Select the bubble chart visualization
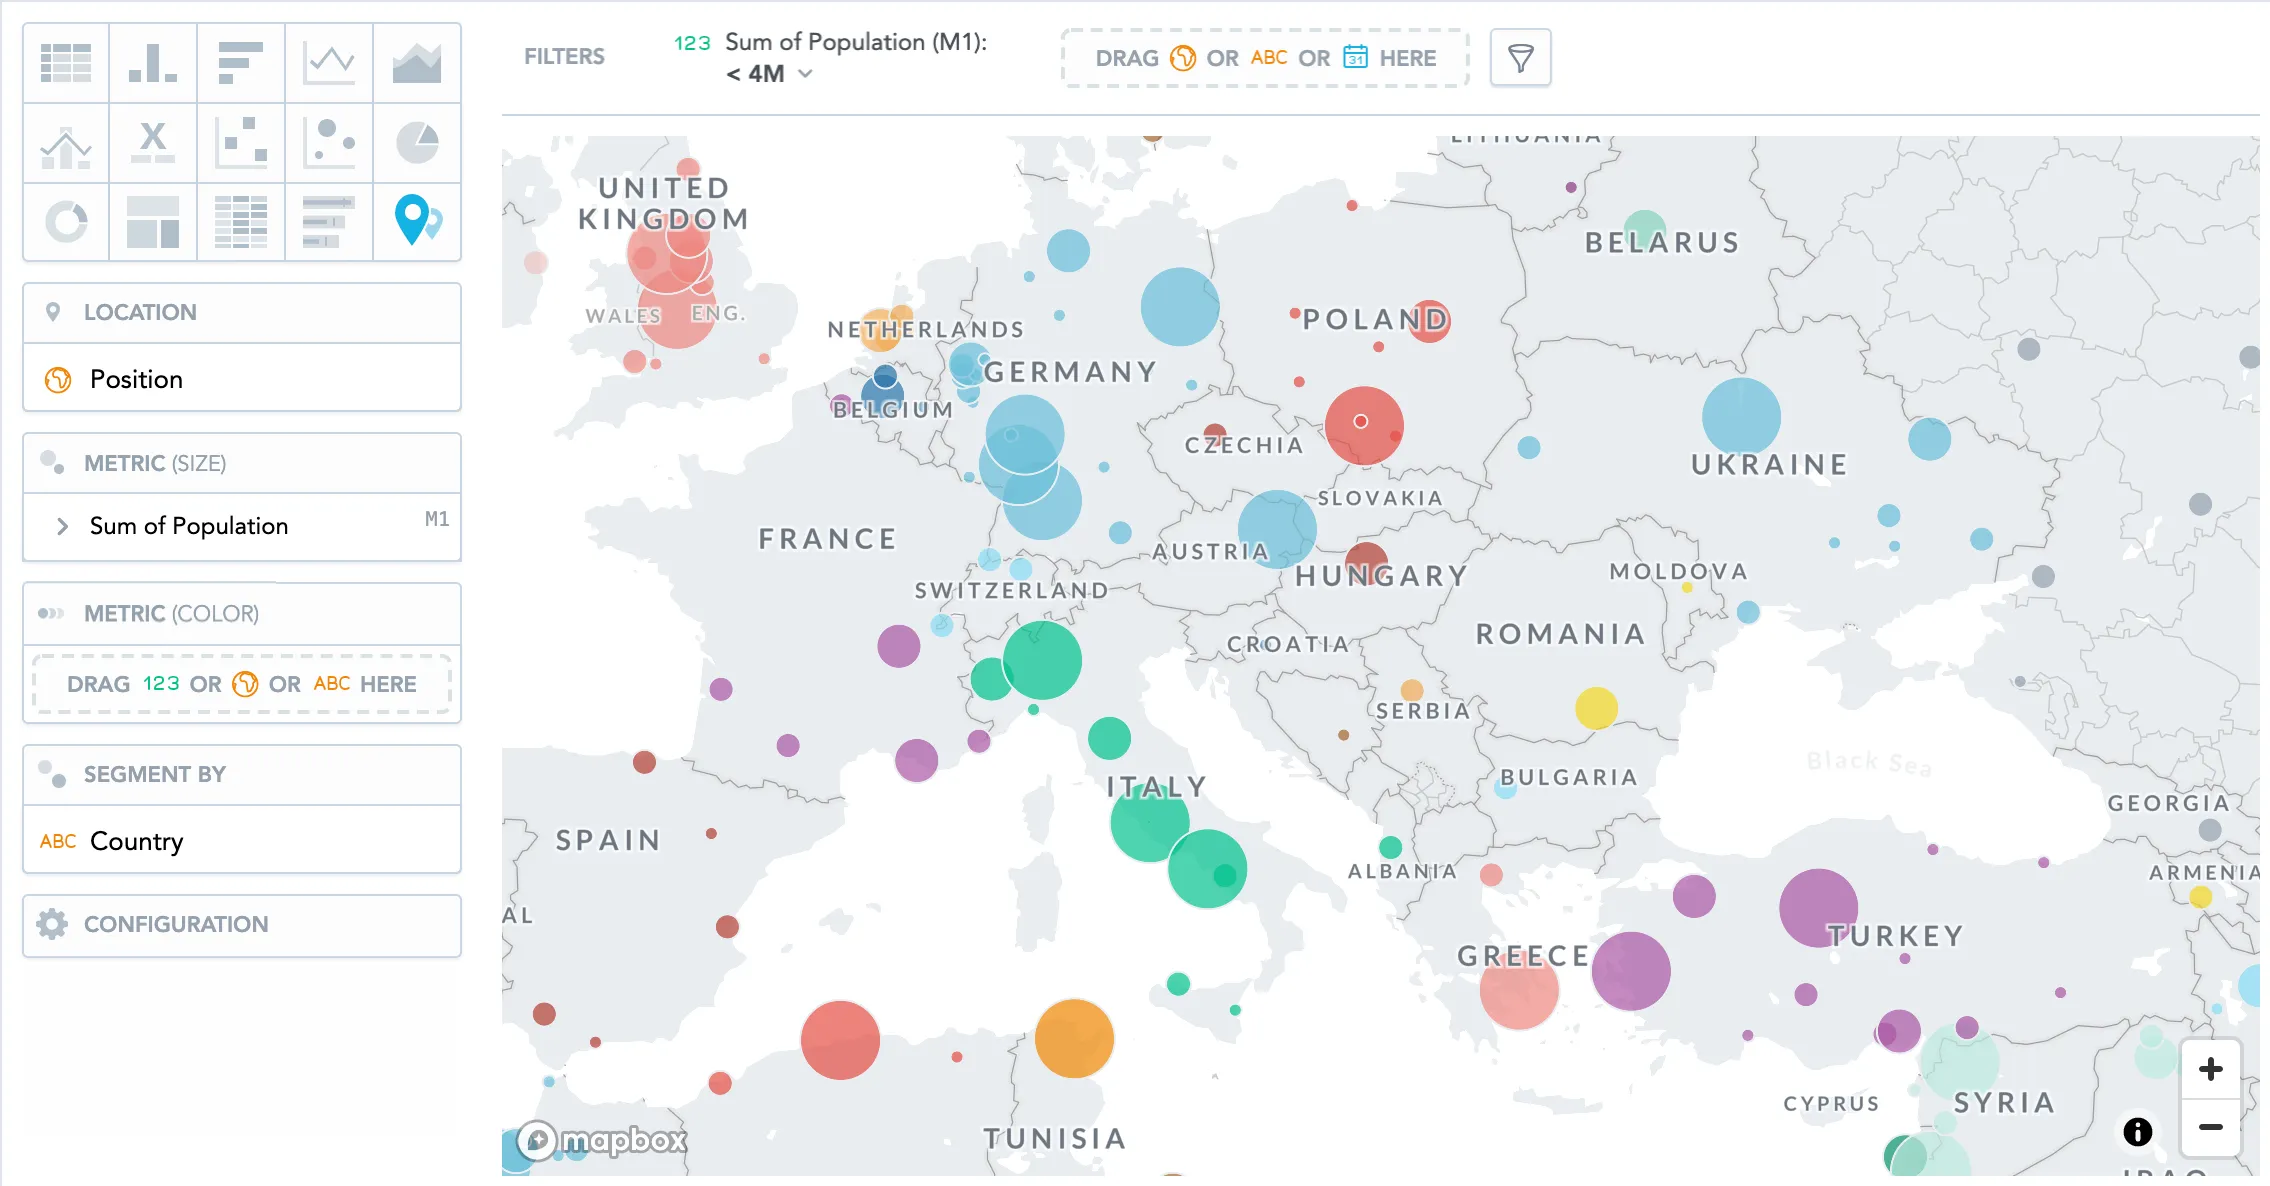This screenshot has height=1186, width=2270. coord(328,143)
